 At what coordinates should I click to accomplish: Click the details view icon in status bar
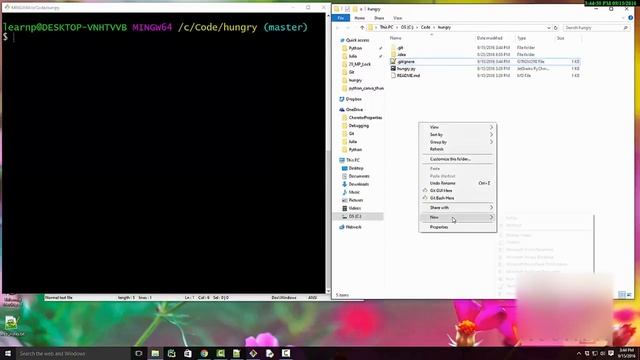pyautogui.click(x=622, y=294)
